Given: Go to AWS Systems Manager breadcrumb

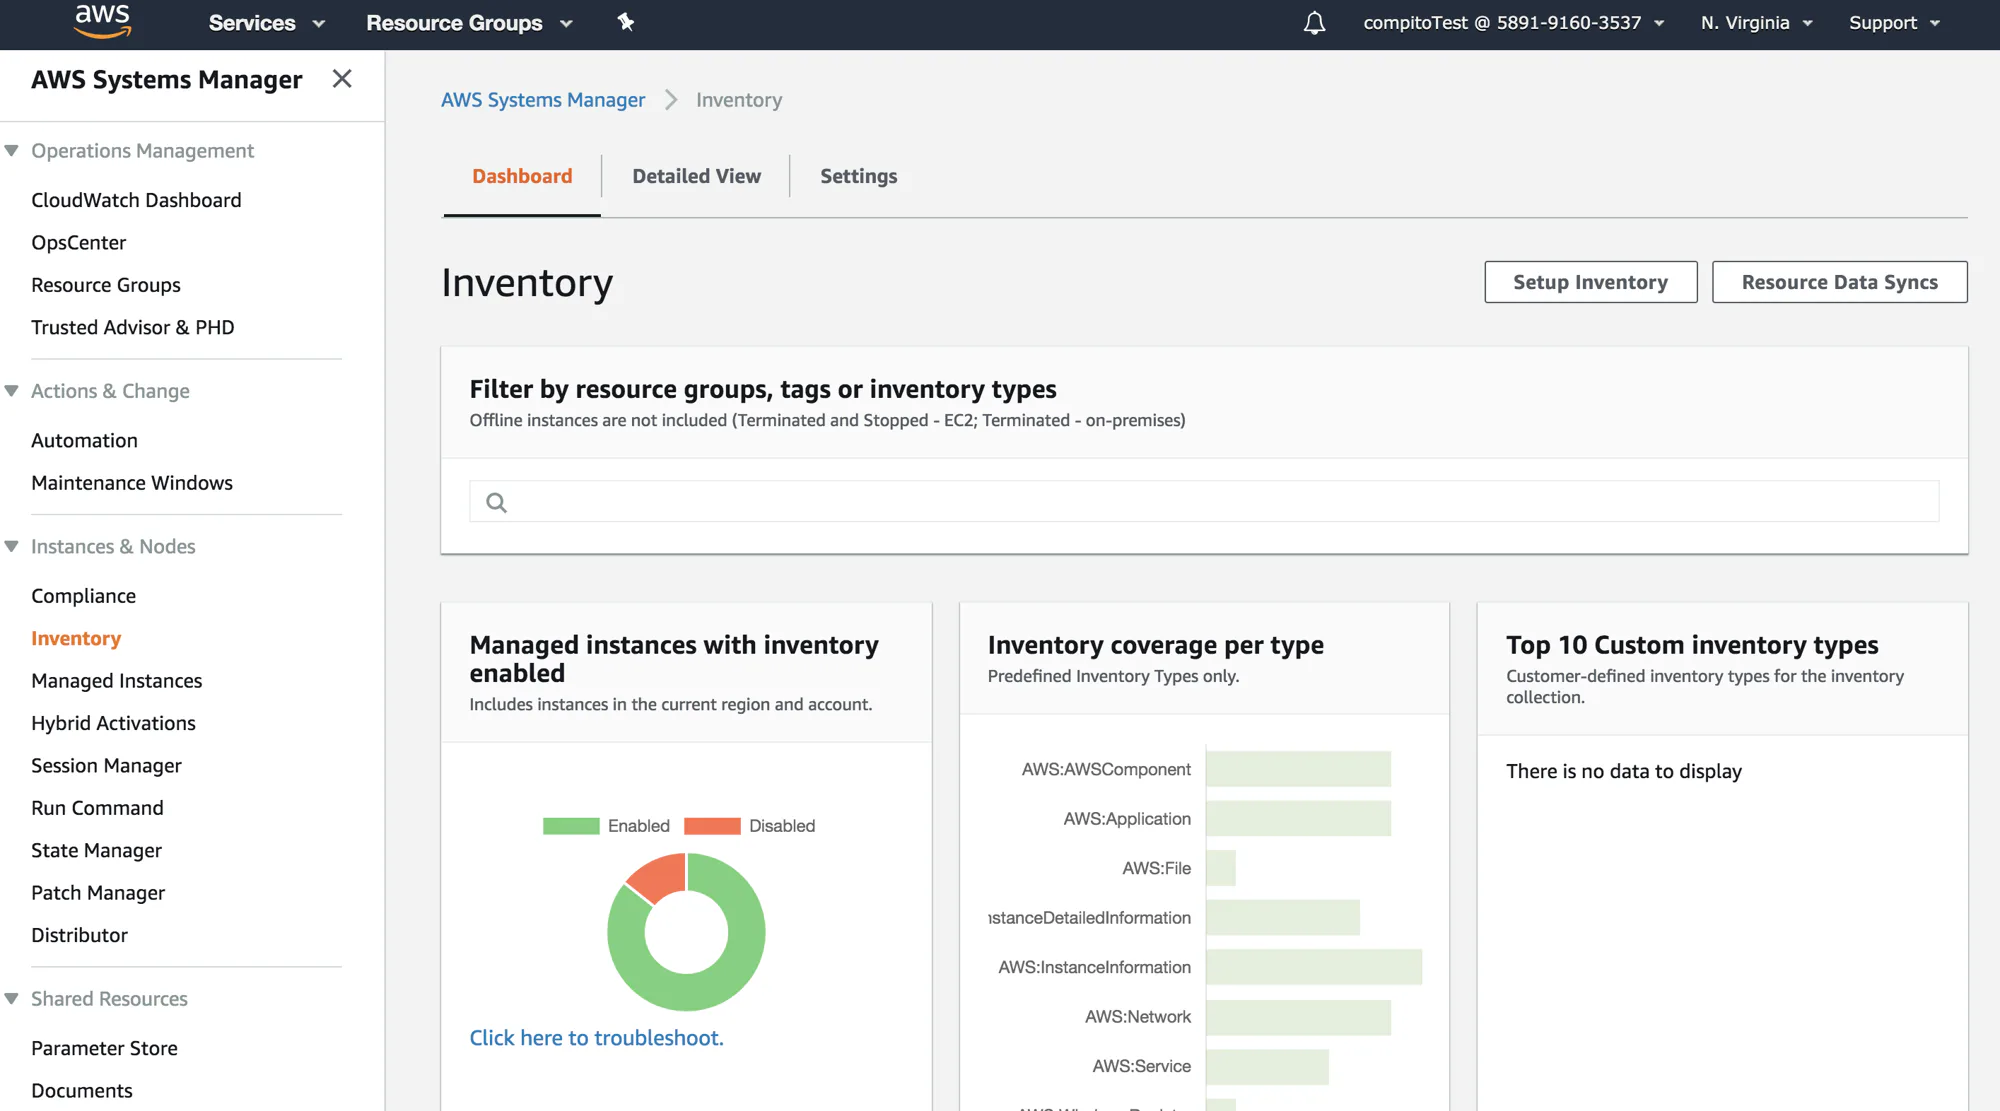Looking at the screenshot, I should [x=543, y=100].
